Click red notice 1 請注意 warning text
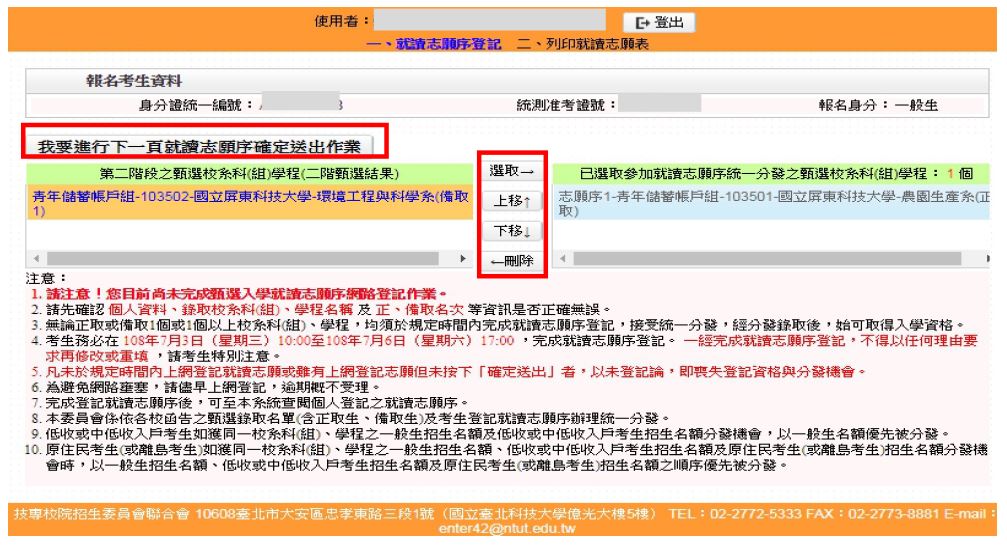Viewport: 1007px width, 545px height. 245,294
